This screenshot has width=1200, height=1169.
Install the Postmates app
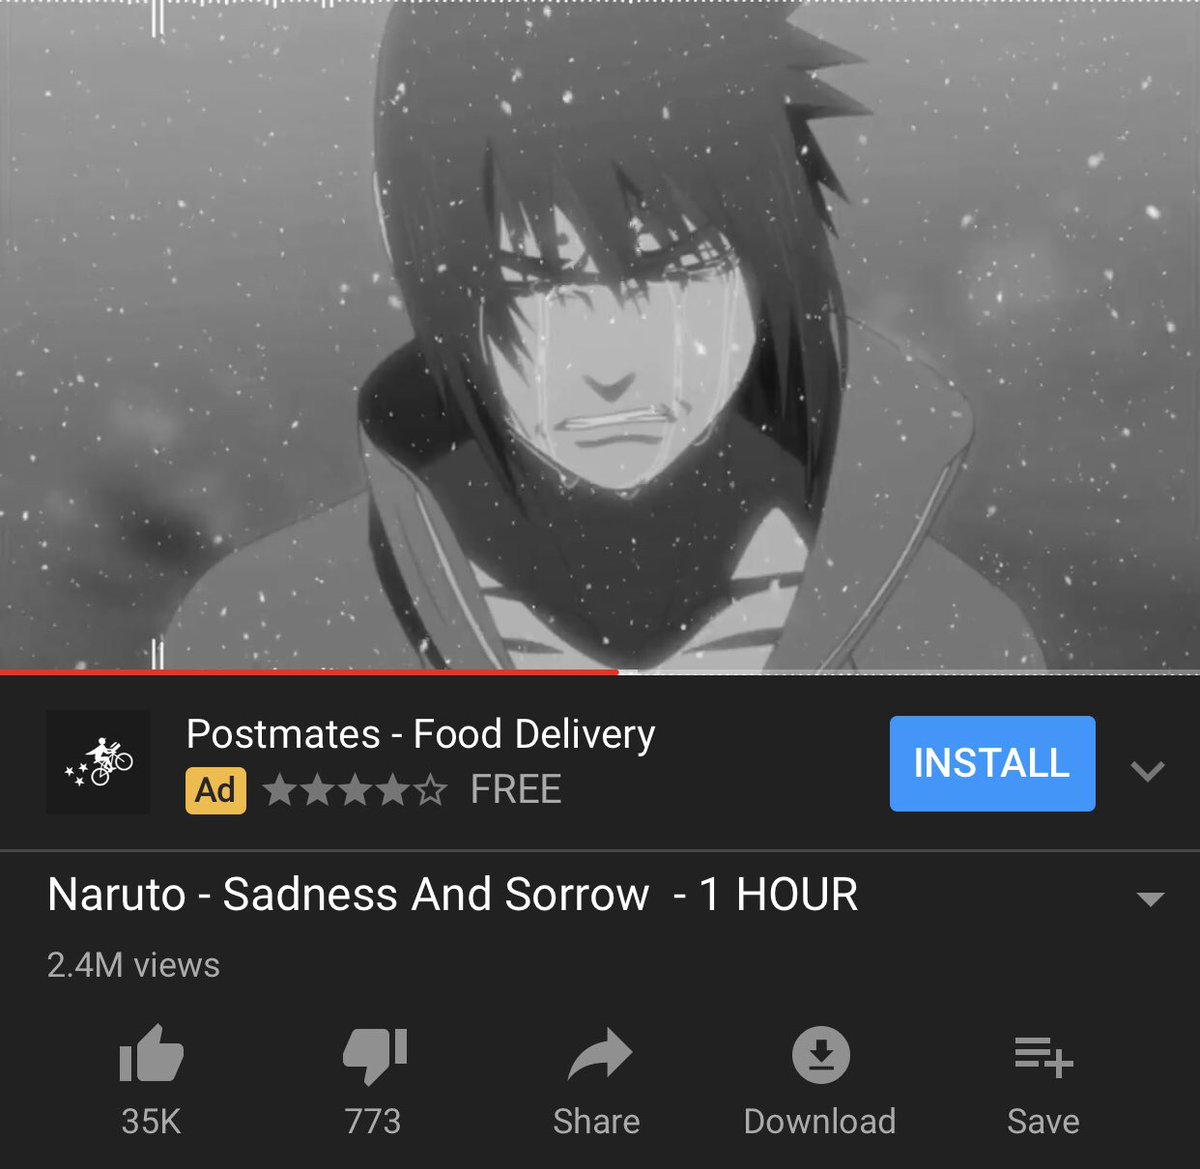point(992,763)
